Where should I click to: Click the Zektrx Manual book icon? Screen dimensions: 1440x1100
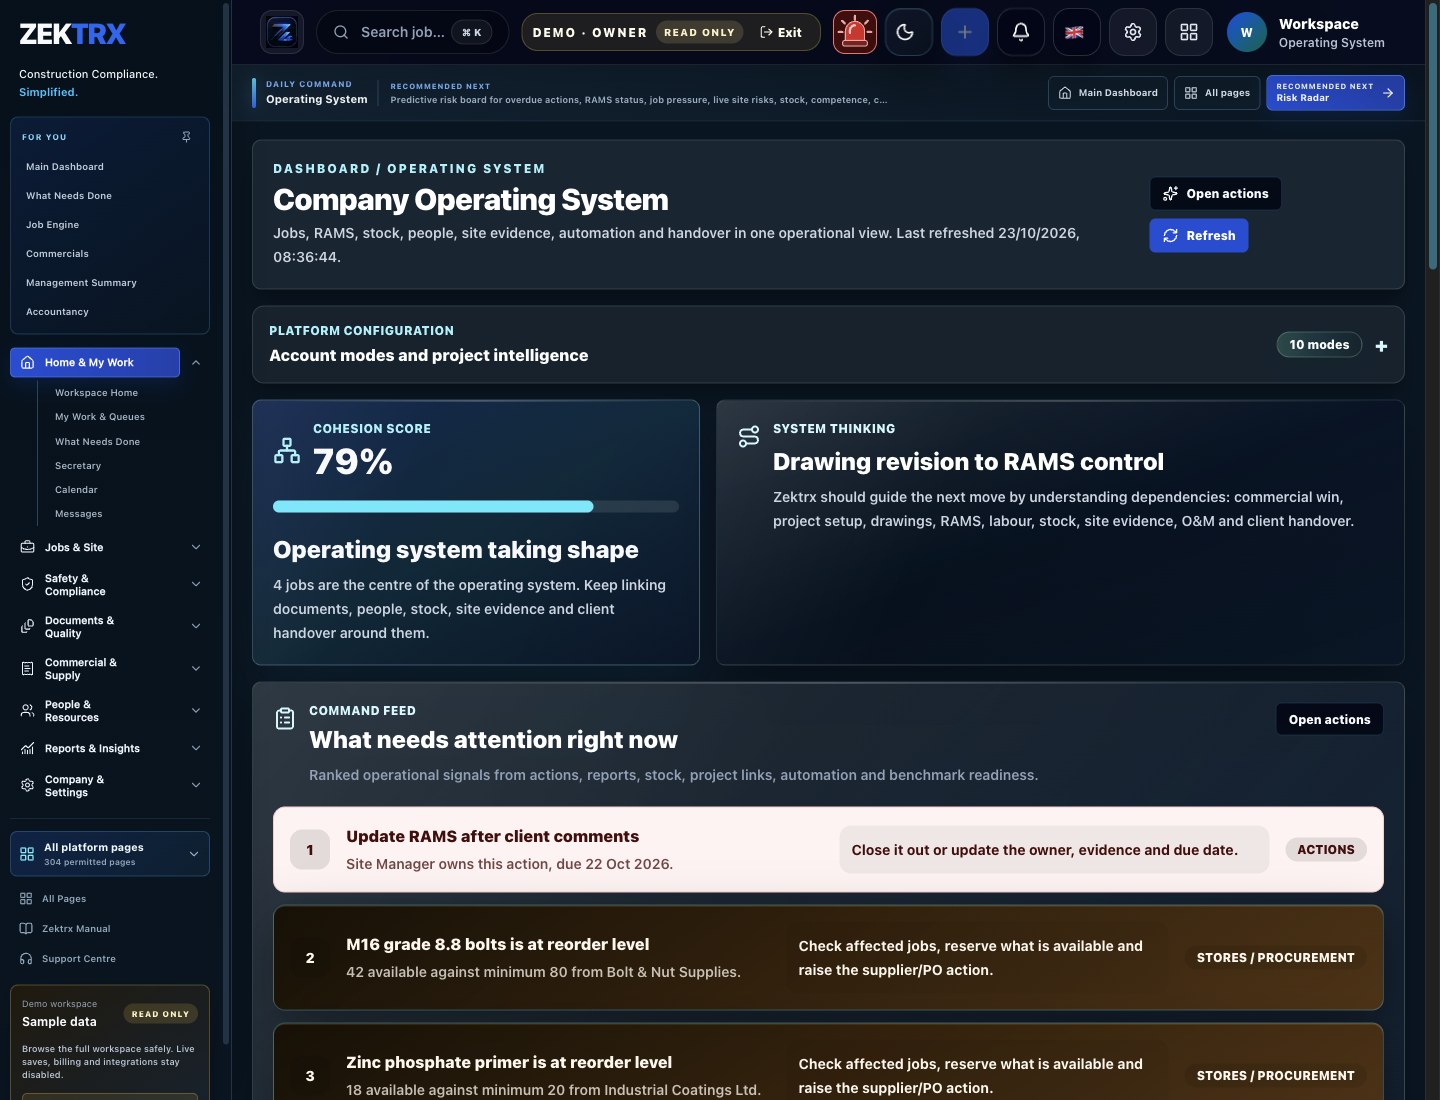26,928
